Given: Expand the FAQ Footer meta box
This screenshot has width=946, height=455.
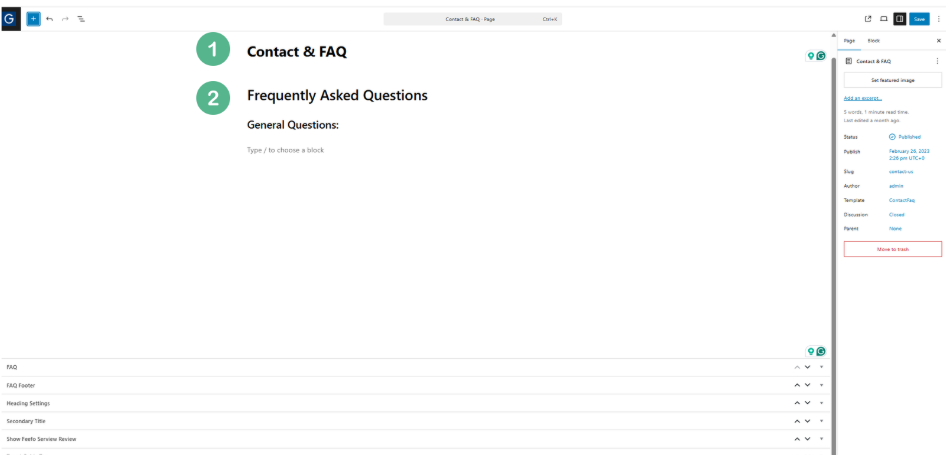Looking at the screenshot, I should click(821, 385).
